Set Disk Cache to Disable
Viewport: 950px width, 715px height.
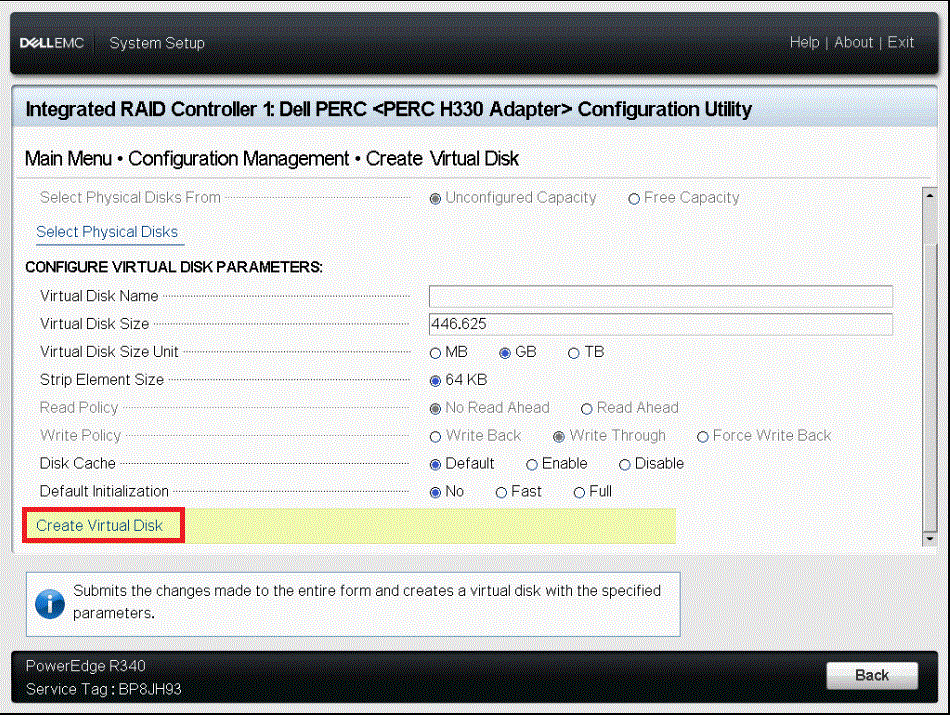(x=625, y=465)
